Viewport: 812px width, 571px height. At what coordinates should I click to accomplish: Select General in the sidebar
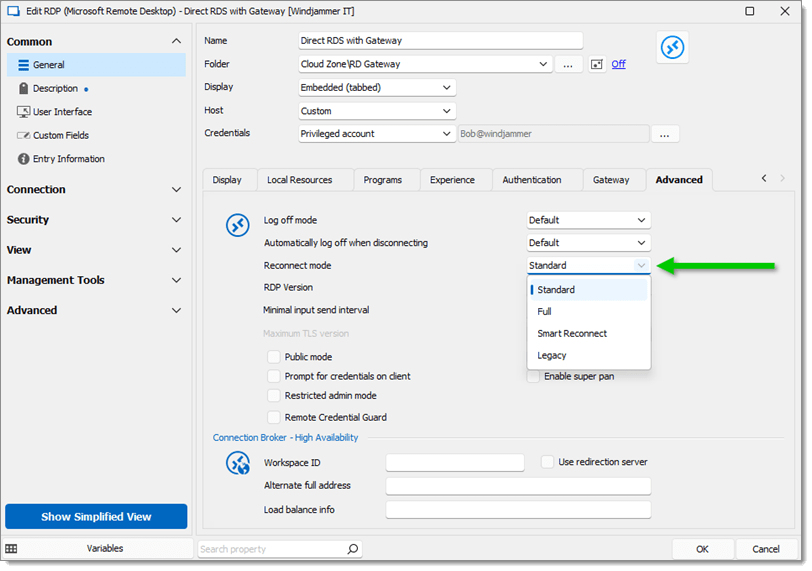[x=96, y=65]
